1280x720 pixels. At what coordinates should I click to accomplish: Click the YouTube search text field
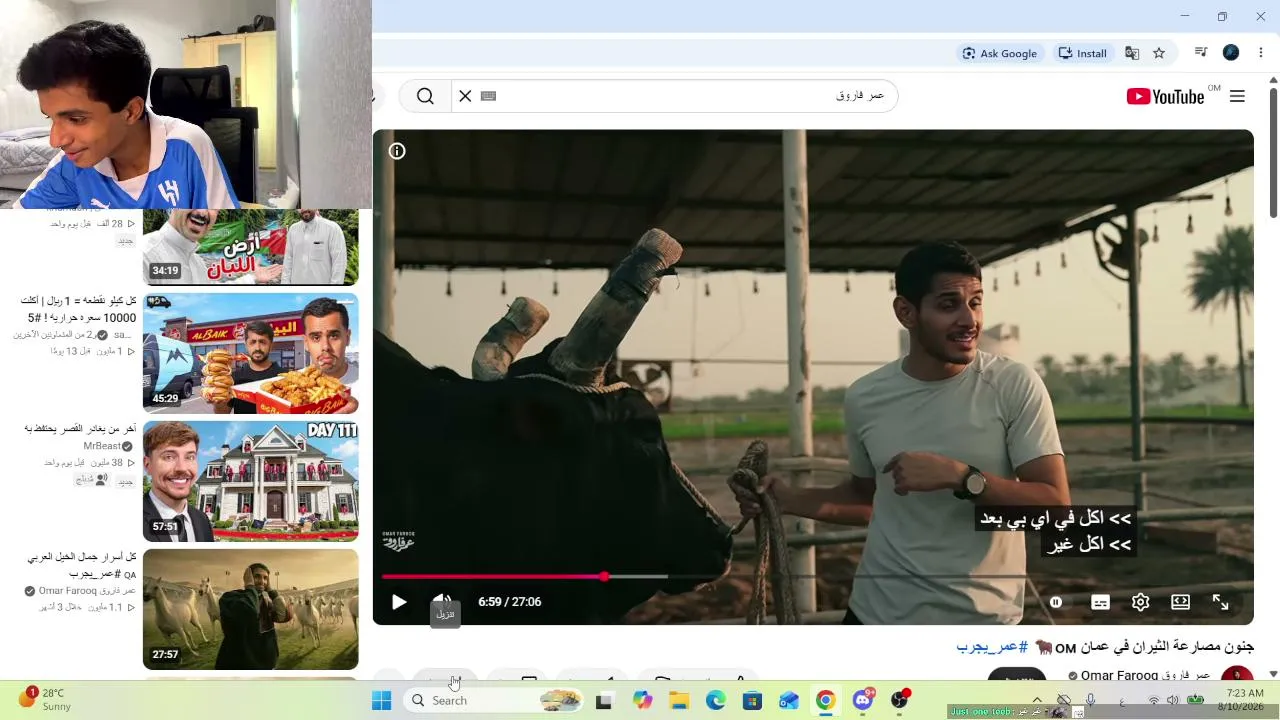690,96
